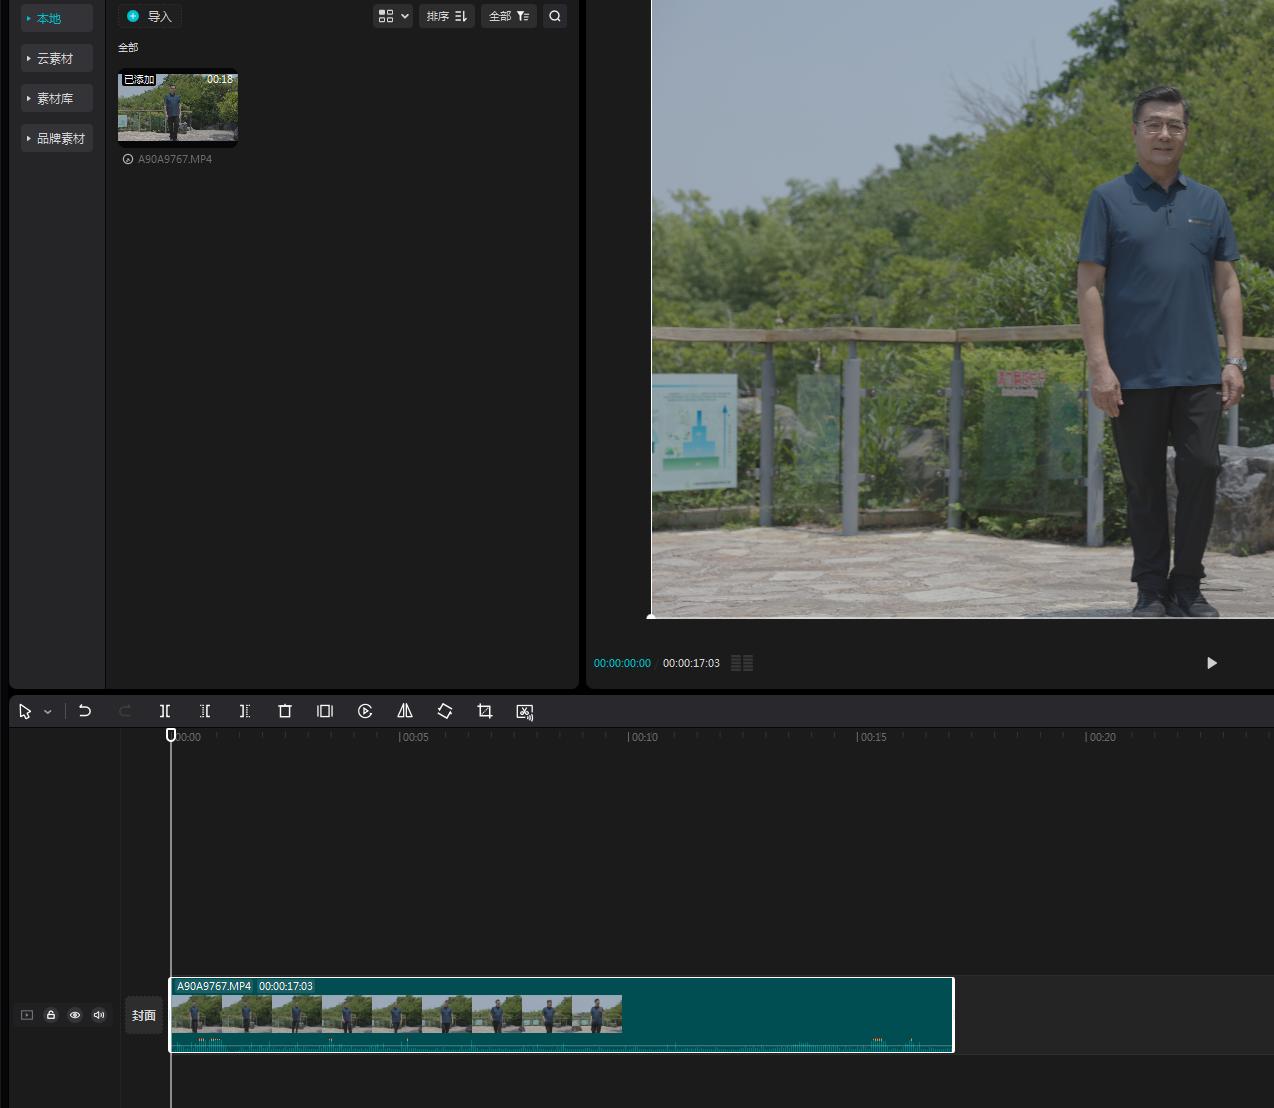
Task: Click the undo arrow icon
Action: (x=85, y=711)
